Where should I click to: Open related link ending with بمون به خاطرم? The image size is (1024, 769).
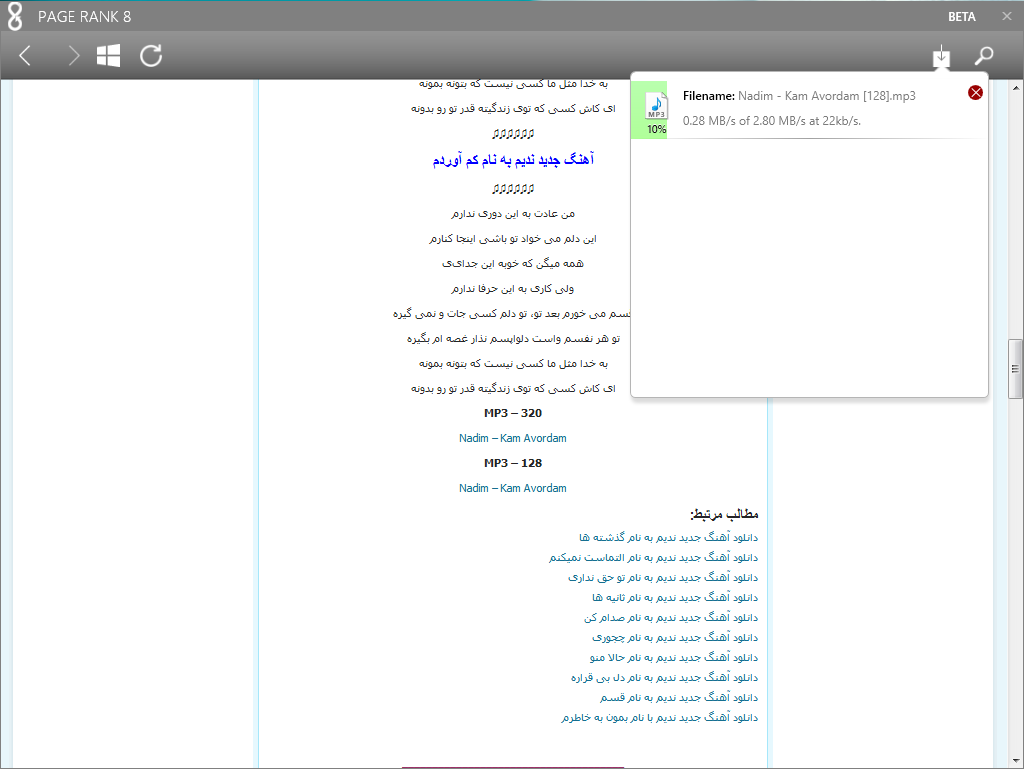[x=660, y=717]
